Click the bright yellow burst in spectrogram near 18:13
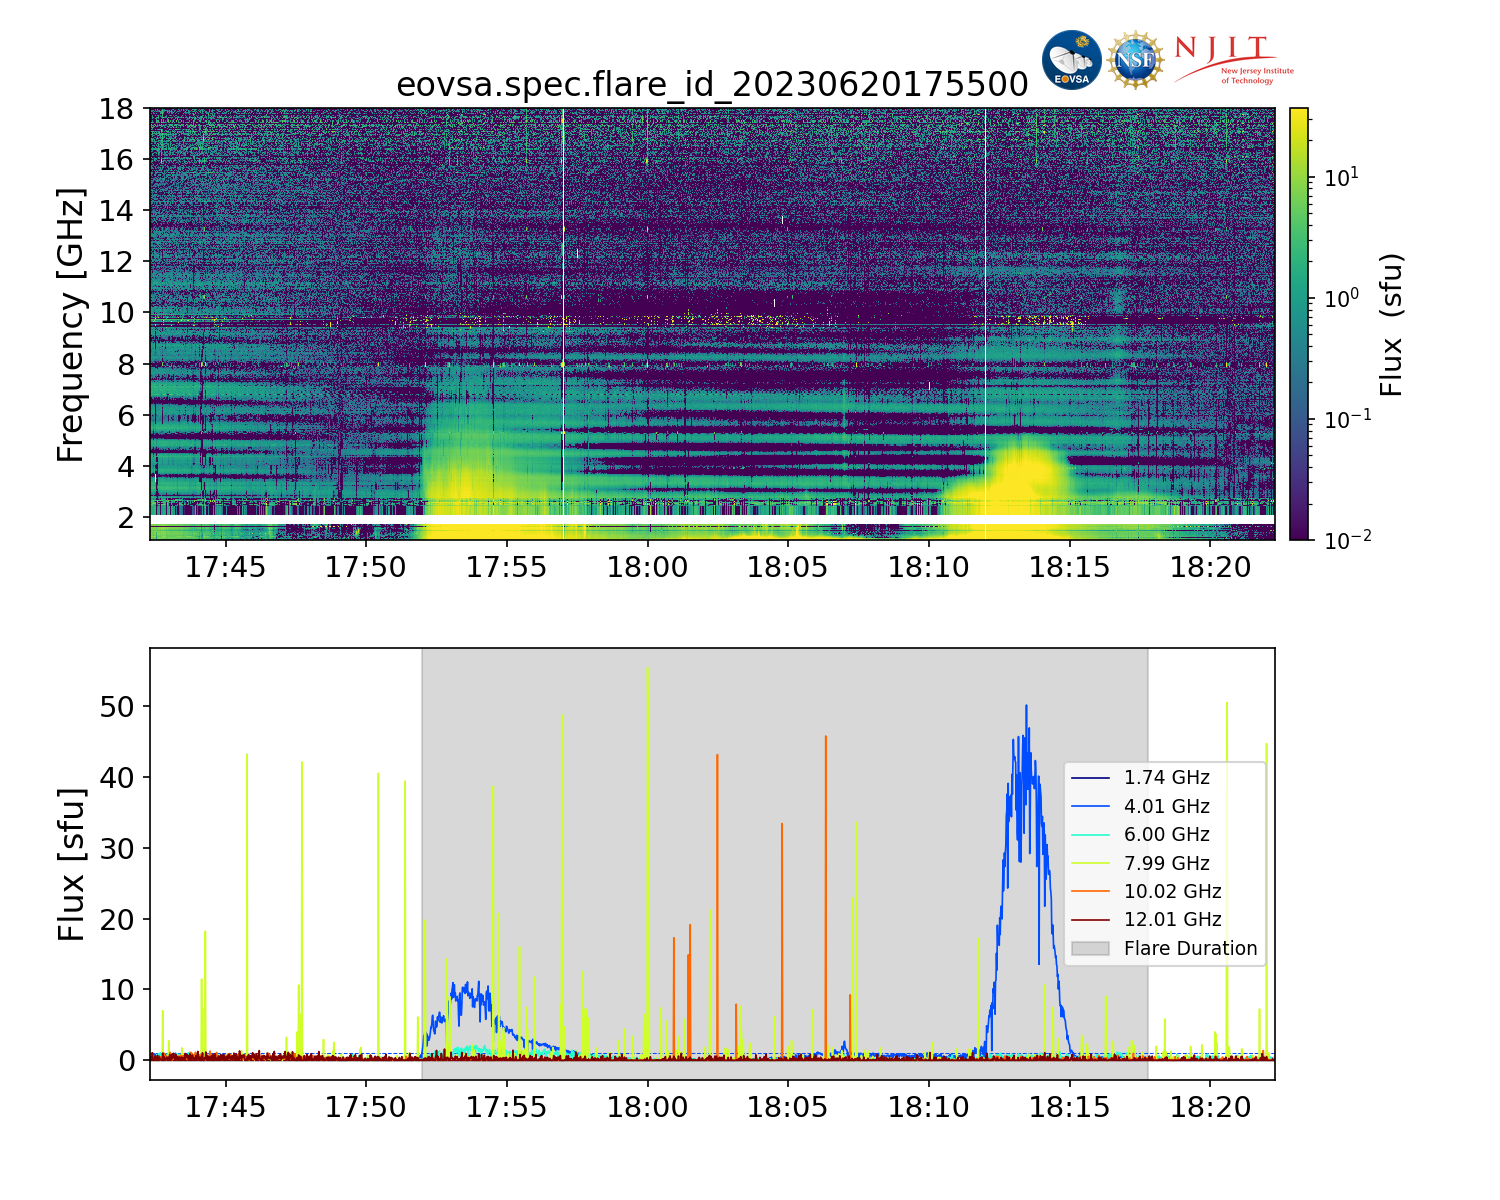Image resolution: width=1500 pixels, height=1200 pixels. click(1018, 475)
